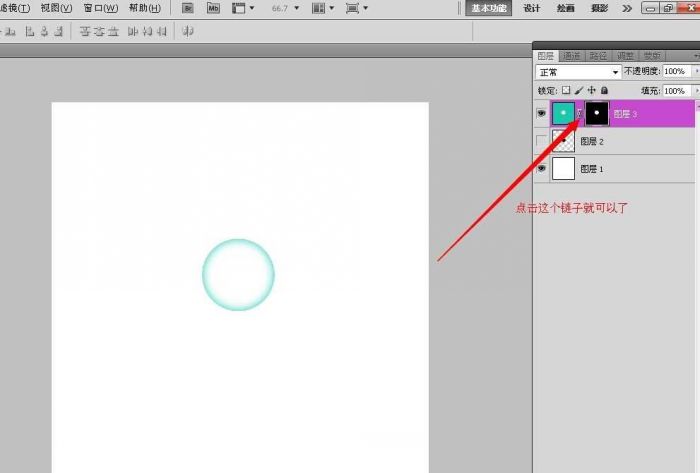Click the lock all padlock icon
This screenshot has width=700, height=473.
pos(603,90)
